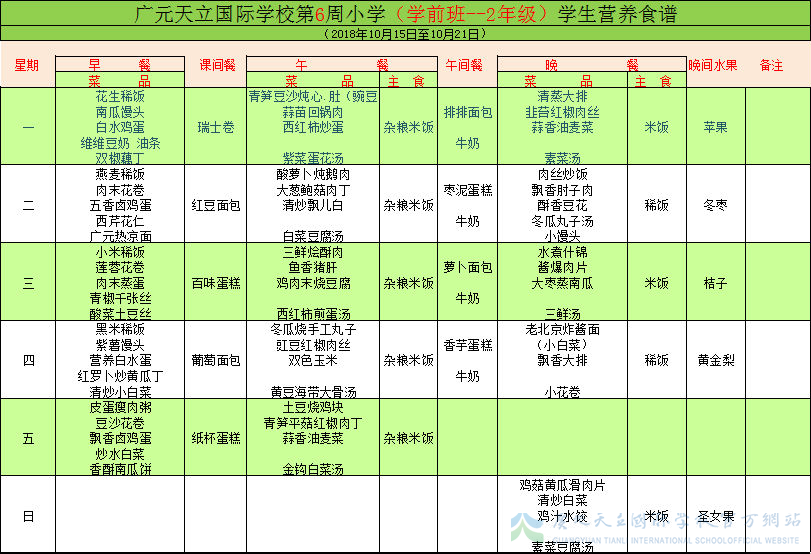Select the 冬枣 fruit cell

[x=714, y=205]
